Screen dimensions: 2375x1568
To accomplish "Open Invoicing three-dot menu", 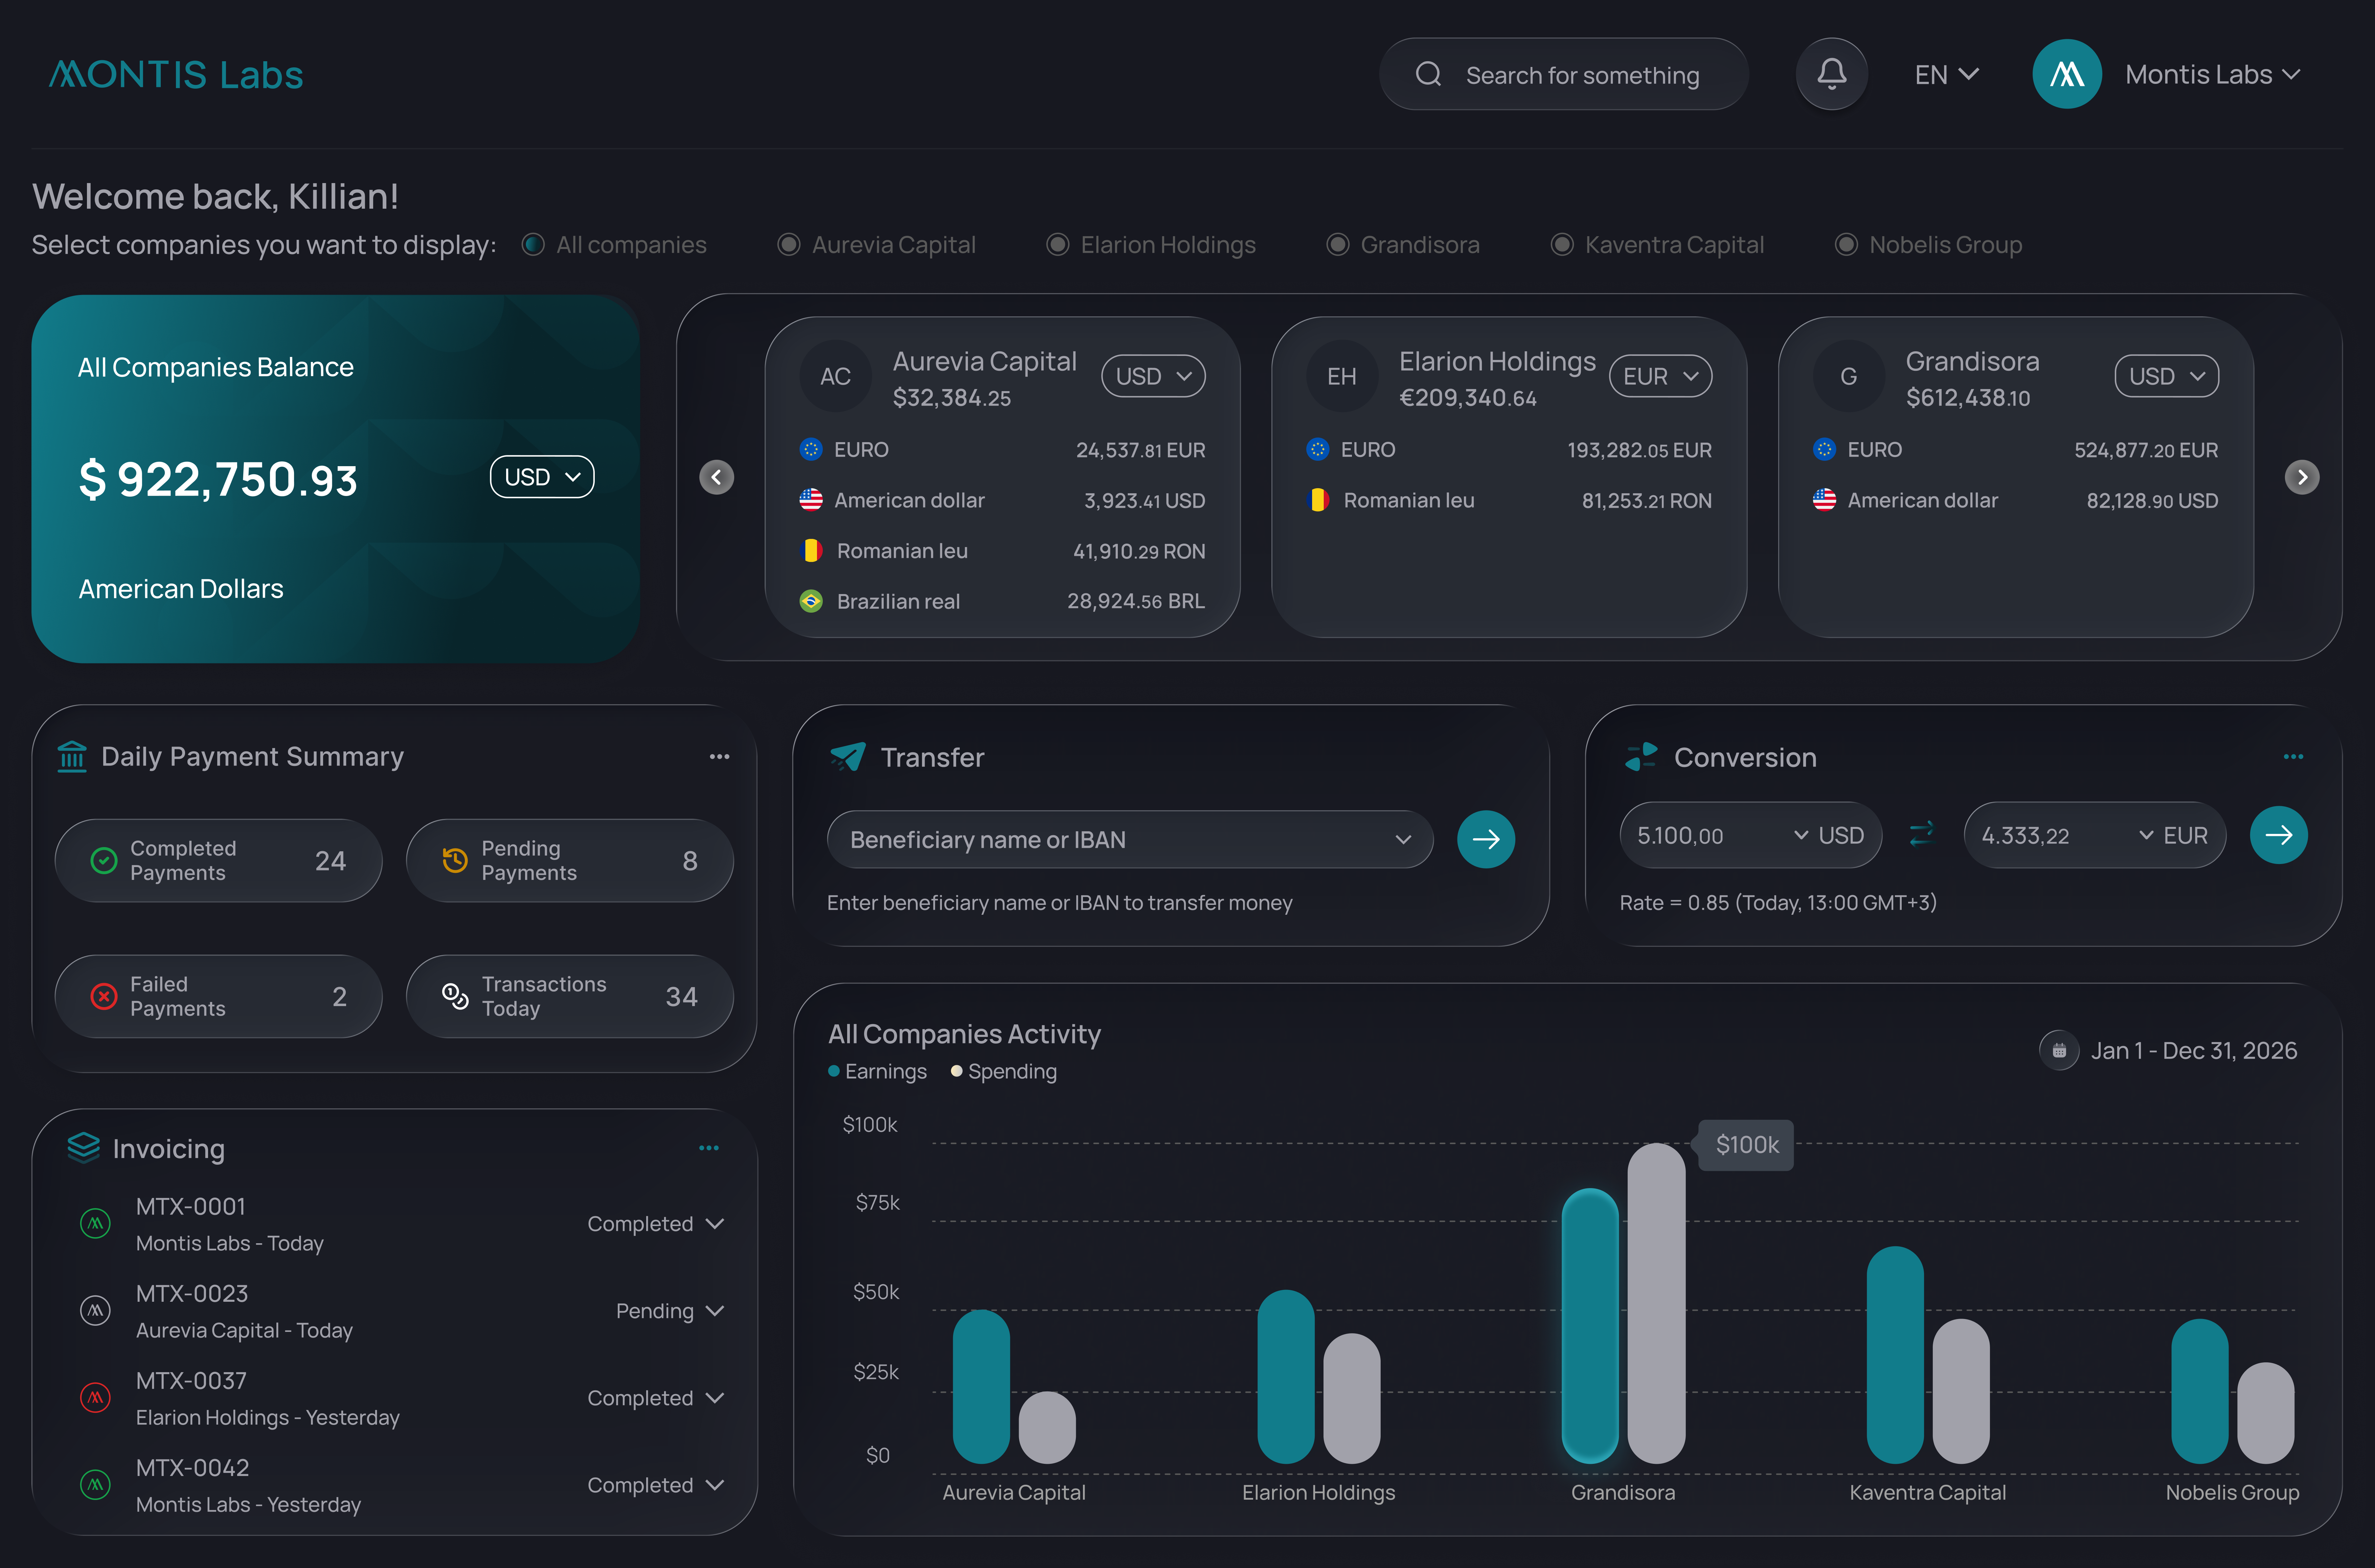I will click(x=709, y=1148).
